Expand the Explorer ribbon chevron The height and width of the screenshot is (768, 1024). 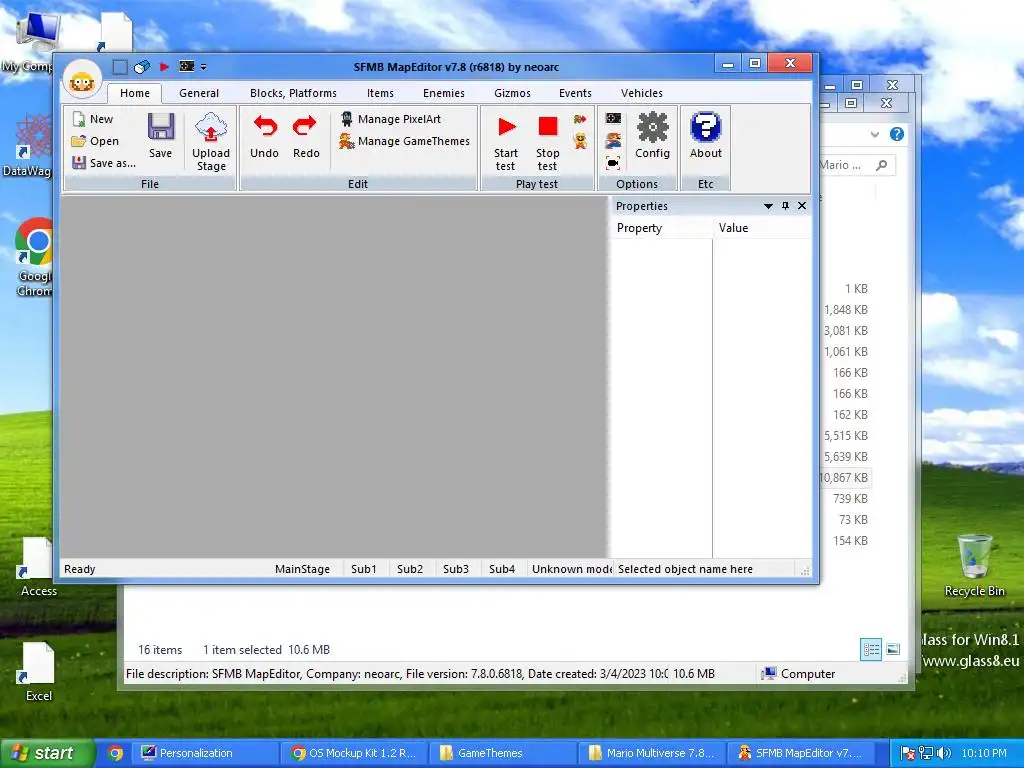tap(874, 135)
